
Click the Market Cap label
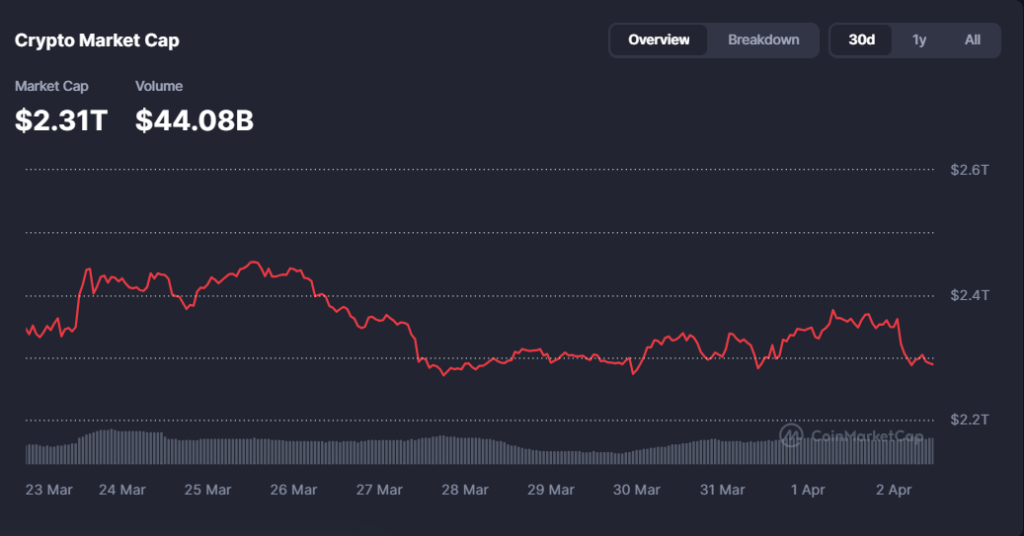tap(51, 86)
